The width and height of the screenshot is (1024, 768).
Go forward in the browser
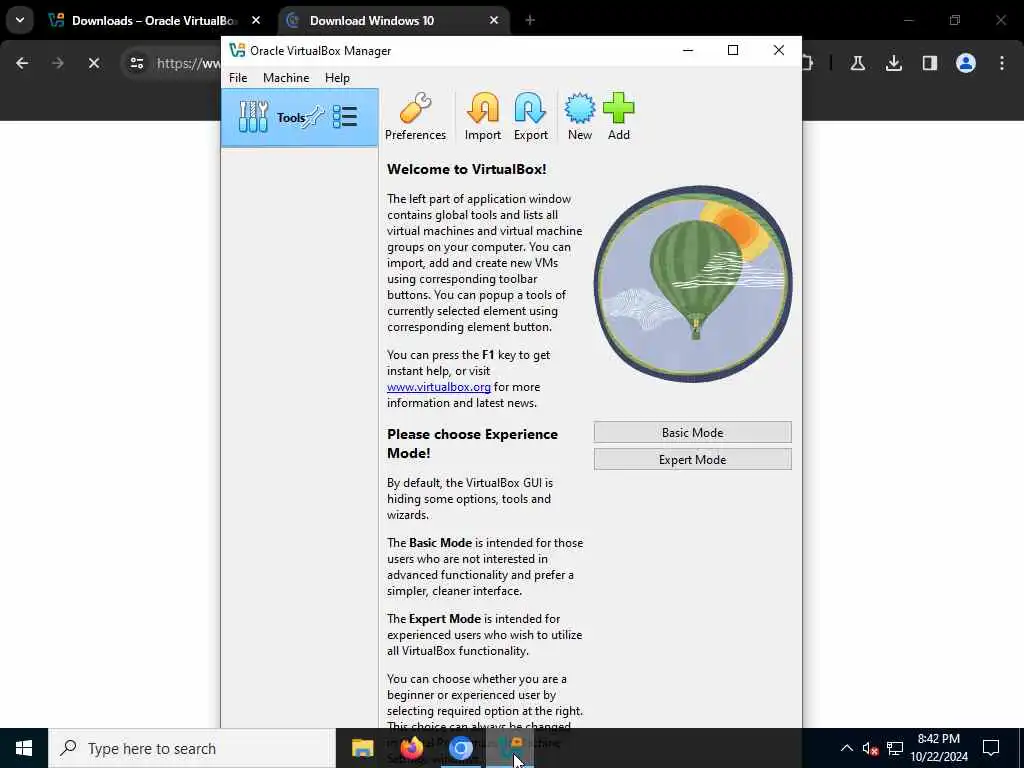pos(58,63)
